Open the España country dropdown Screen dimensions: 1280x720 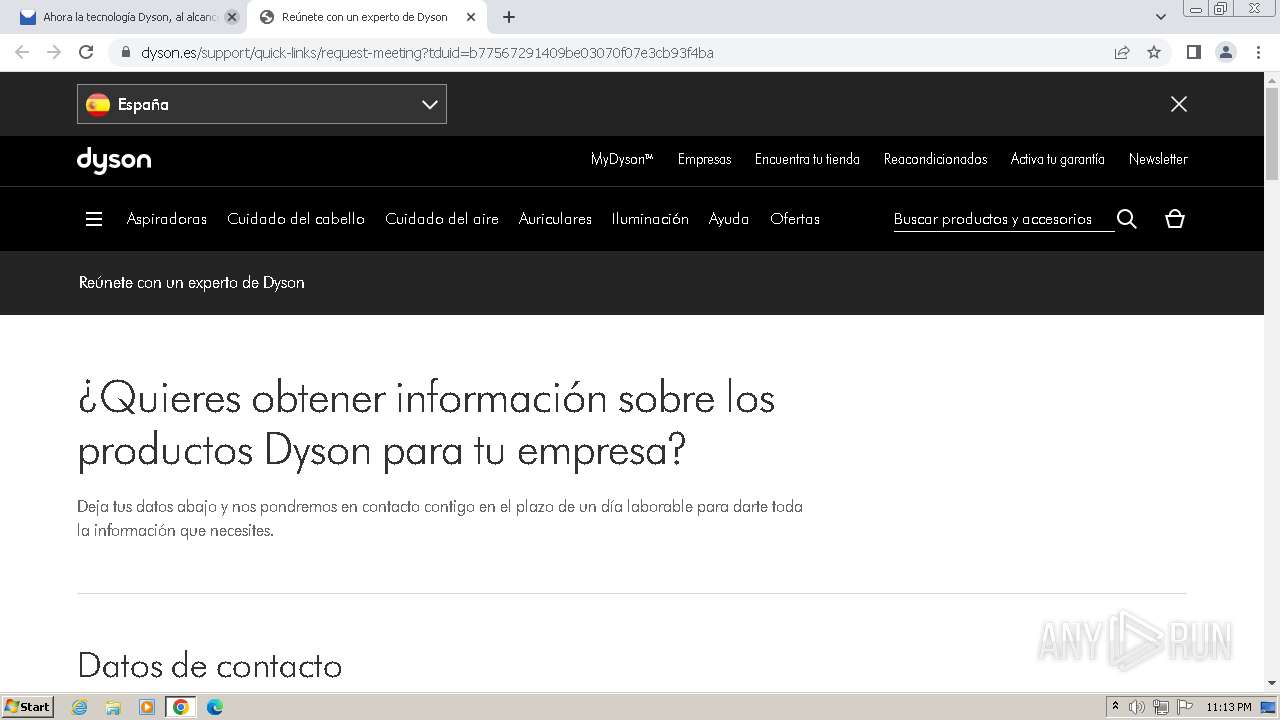click(262, 104)
